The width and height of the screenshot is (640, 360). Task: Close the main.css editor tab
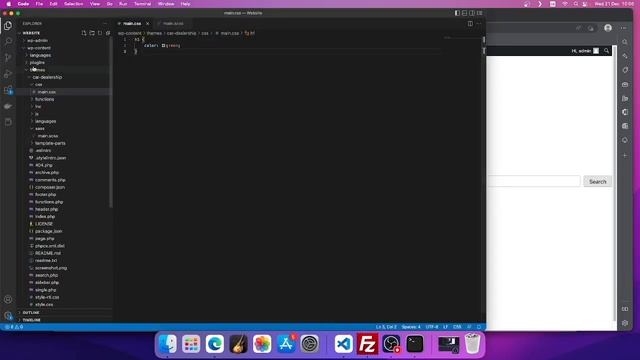click(148, 24)
